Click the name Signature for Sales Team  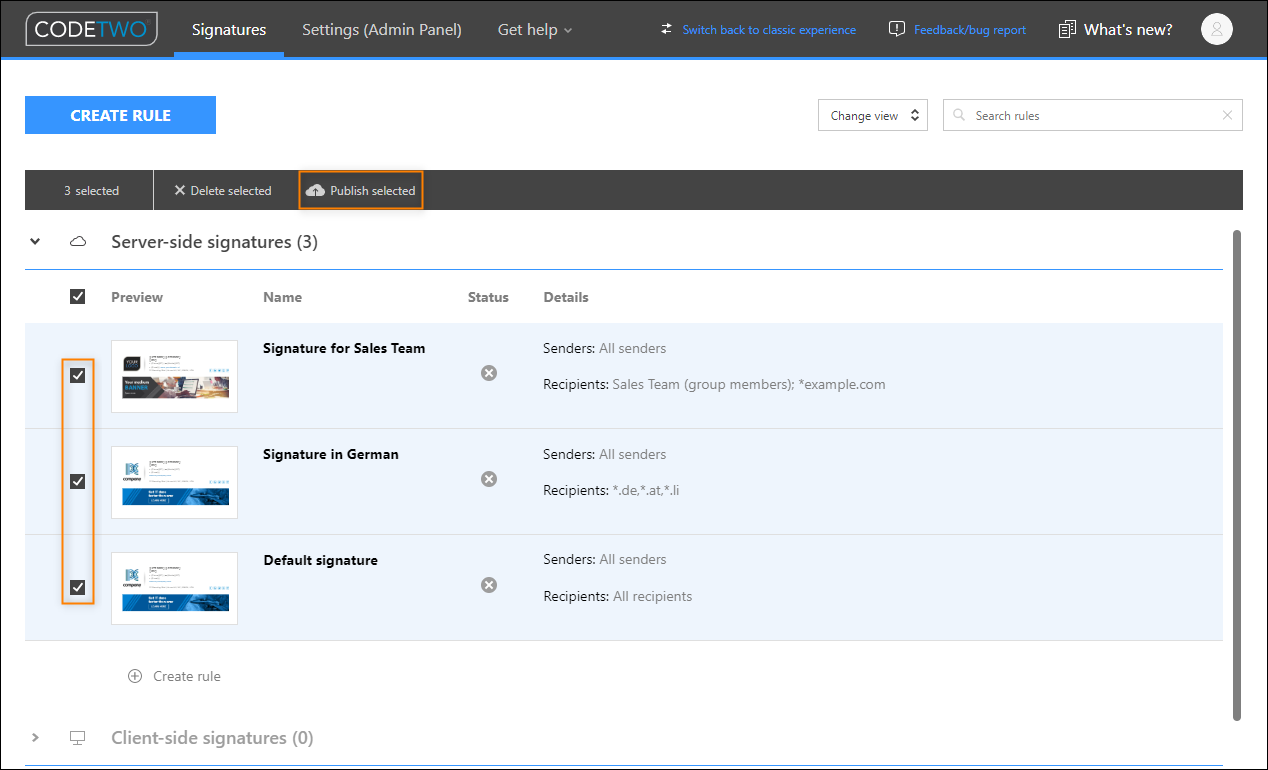[x=344, y=348]
